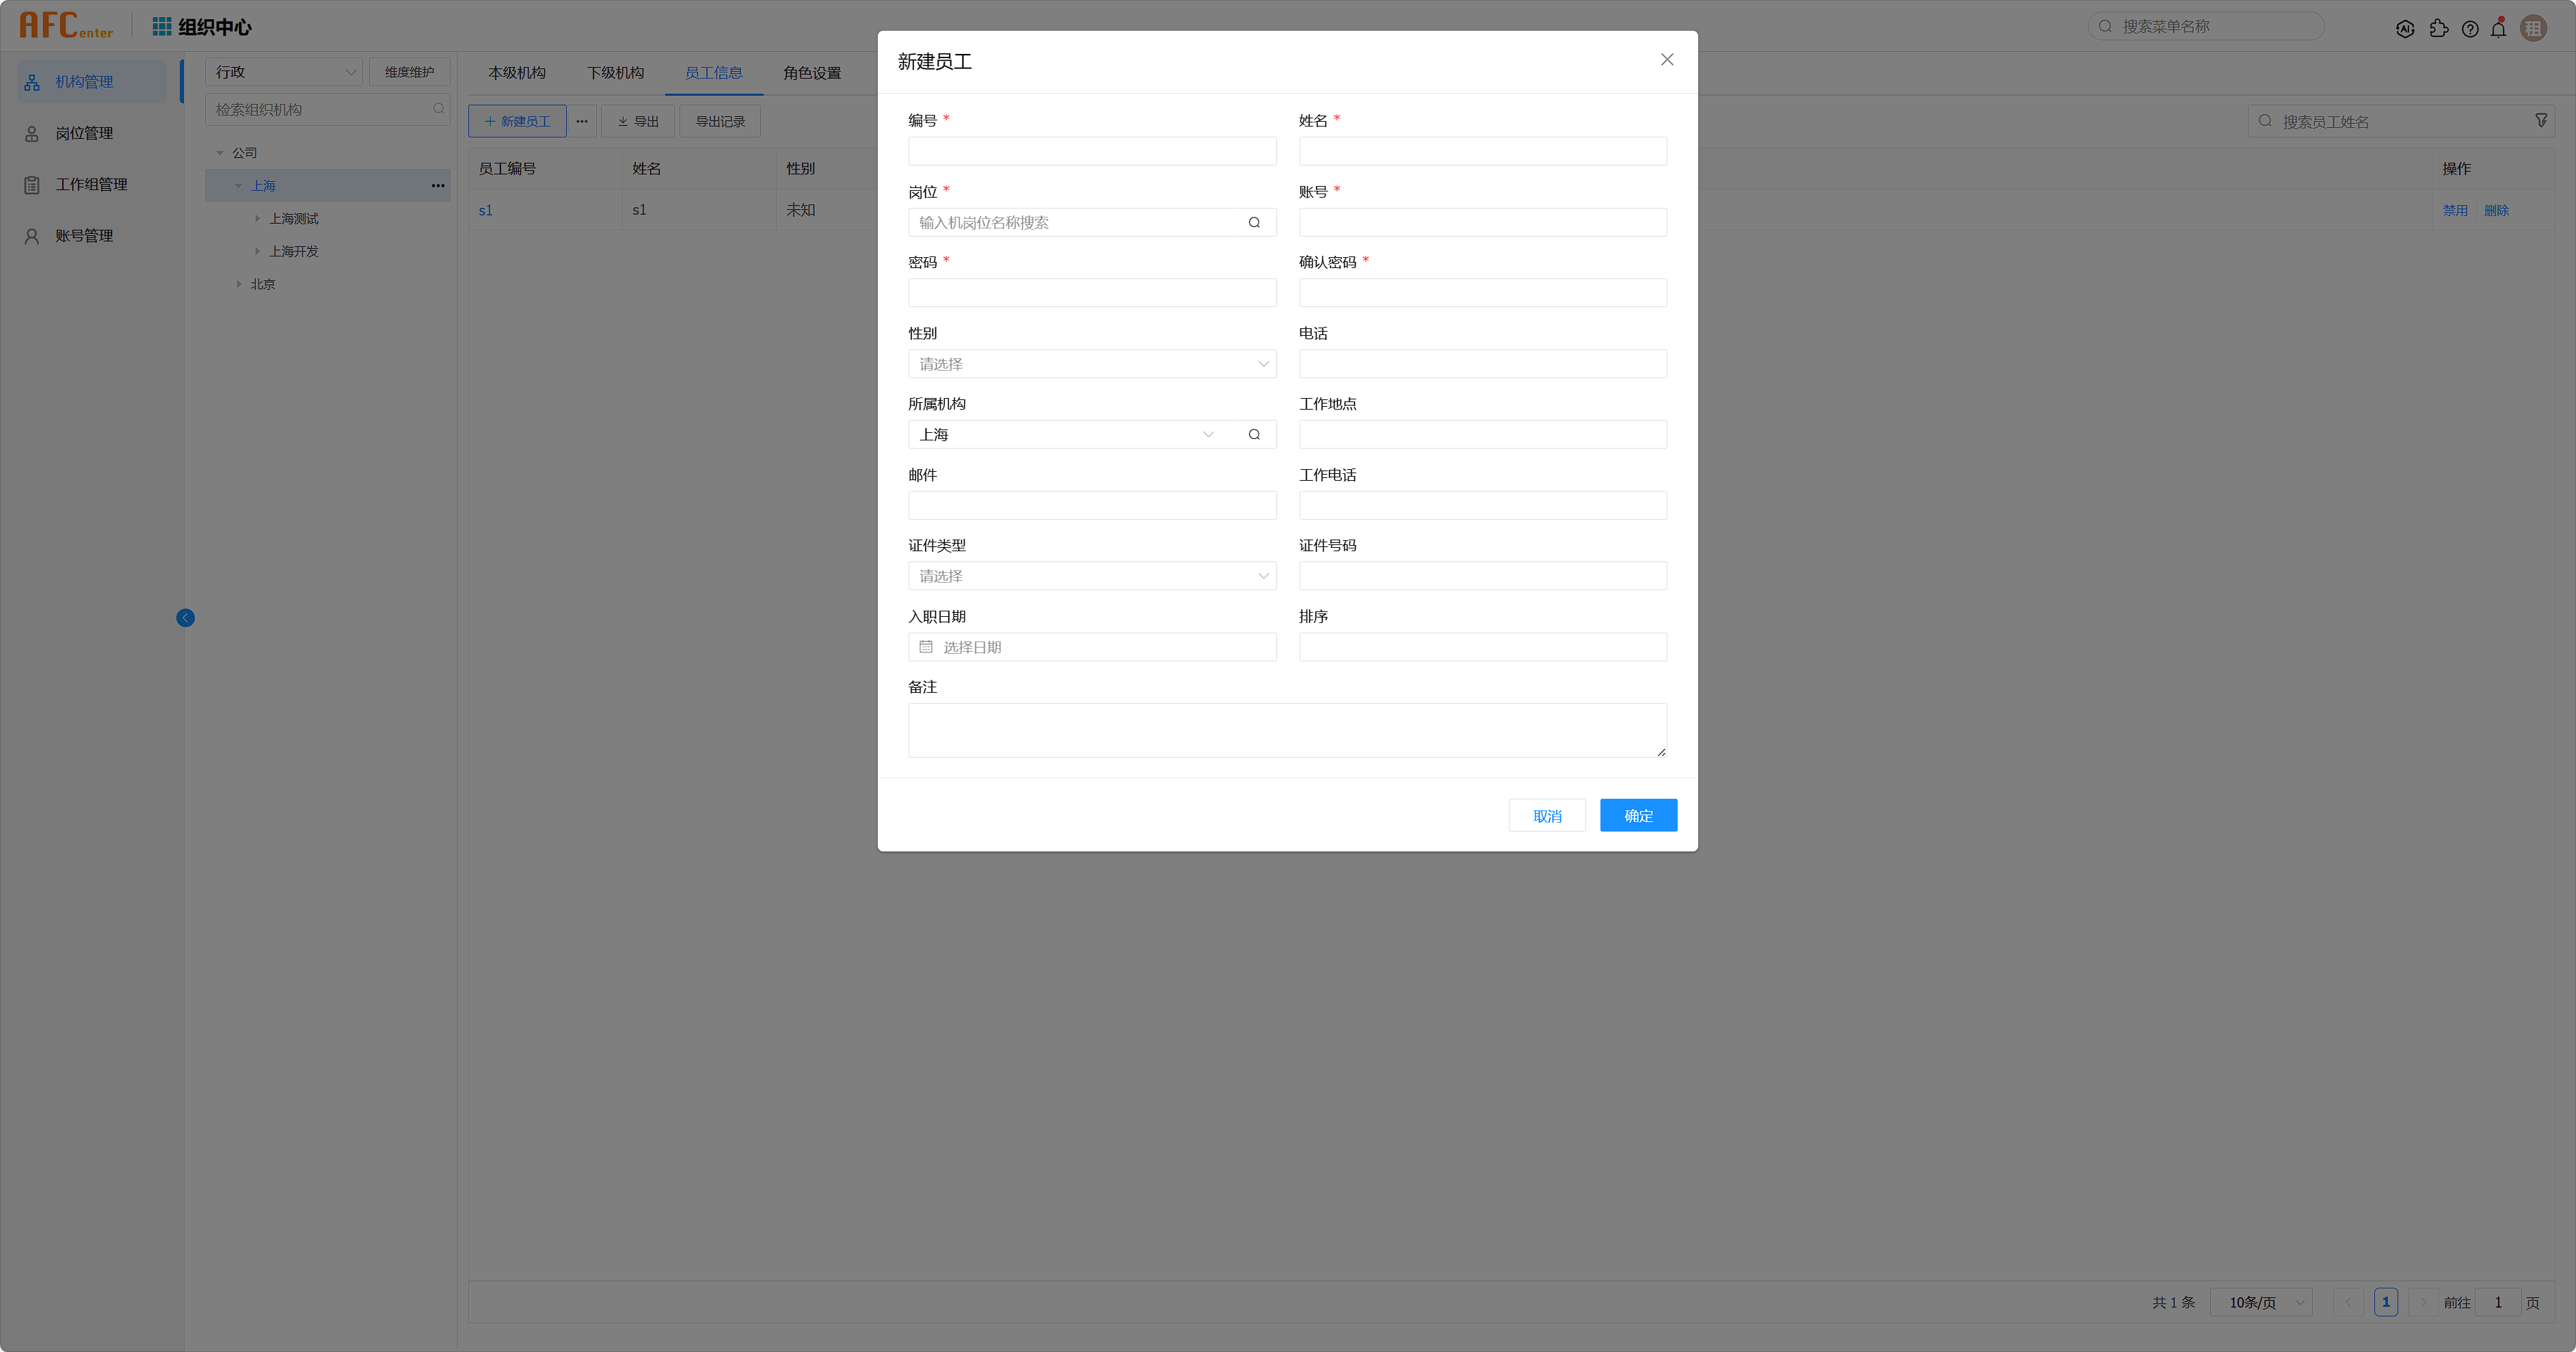Click the AI assistant icon in header
Image resolution: width=2576 pixels, height=1352 pixels.
(2405, 28)
